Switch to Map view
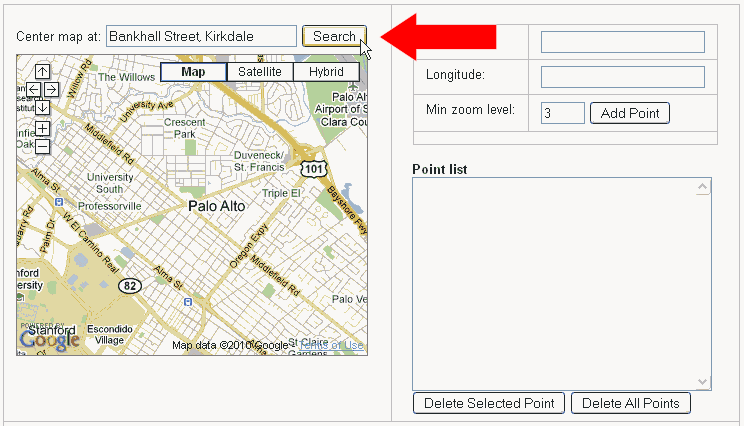Screen dimensions: 744x426 (193, 72)
